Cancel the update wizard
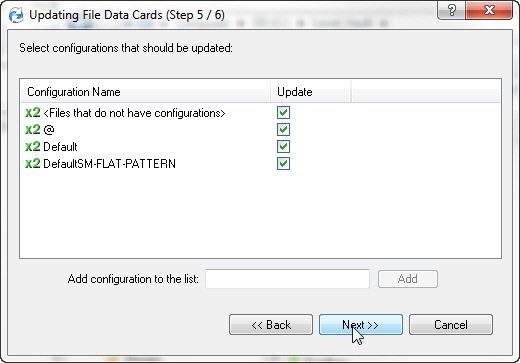This screenshot has width=520, height=363. click(451, 324)
